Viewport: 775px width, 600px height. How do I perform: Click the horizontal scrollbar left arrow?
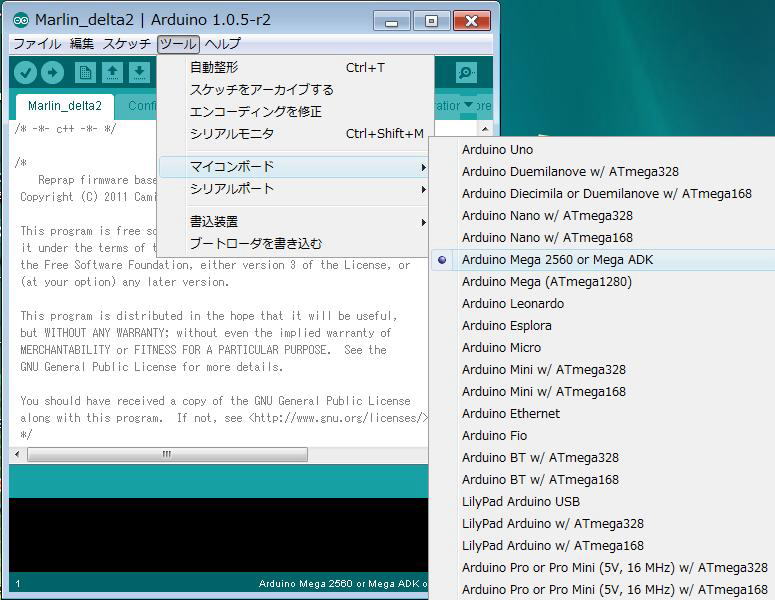[17, 454]
